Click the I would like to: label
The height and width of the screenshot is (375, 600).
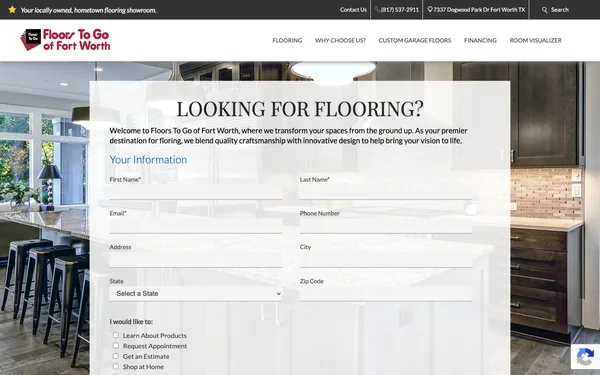(x=131, y=322)
